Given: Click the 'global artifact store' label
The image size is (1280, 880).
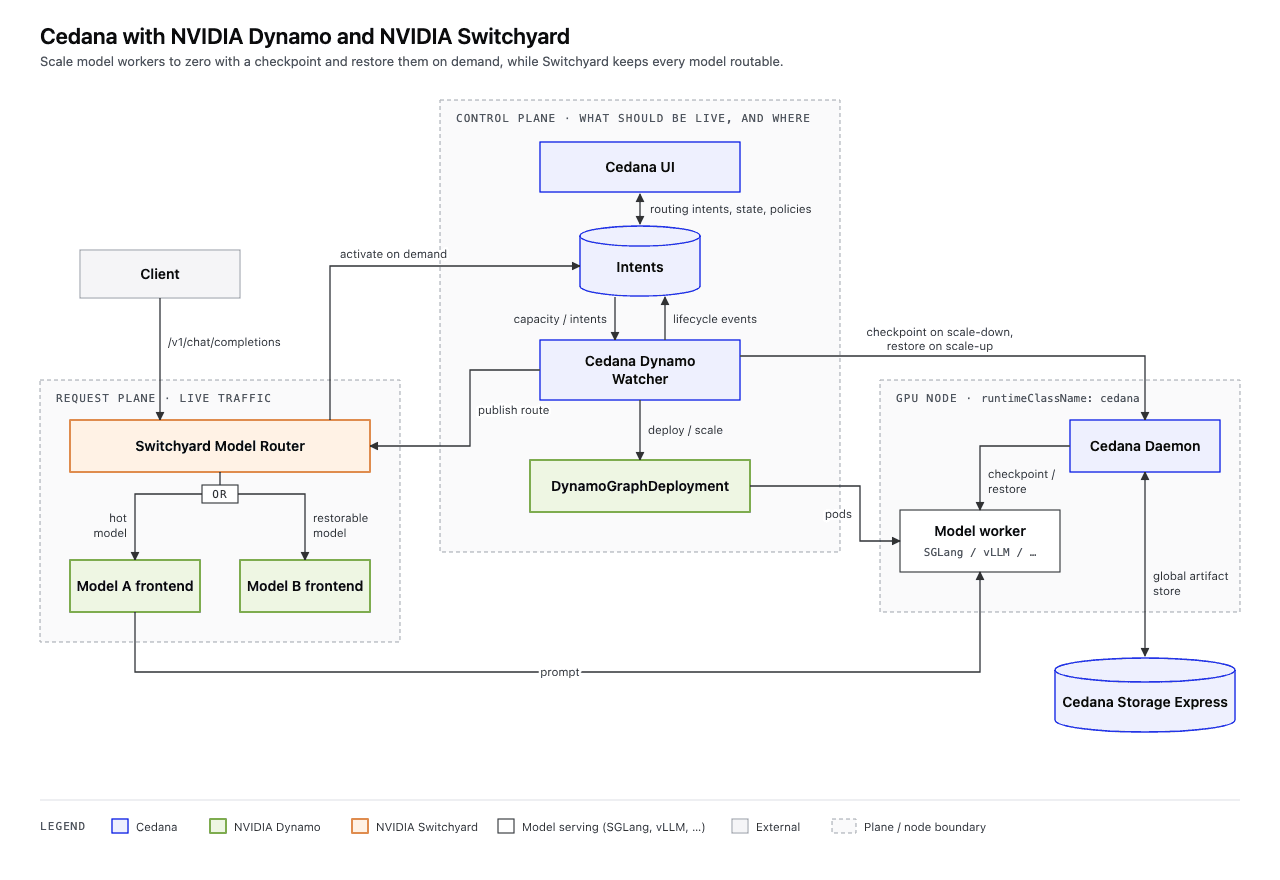Looking at the screenshot, I should (x=1190, y=583).
